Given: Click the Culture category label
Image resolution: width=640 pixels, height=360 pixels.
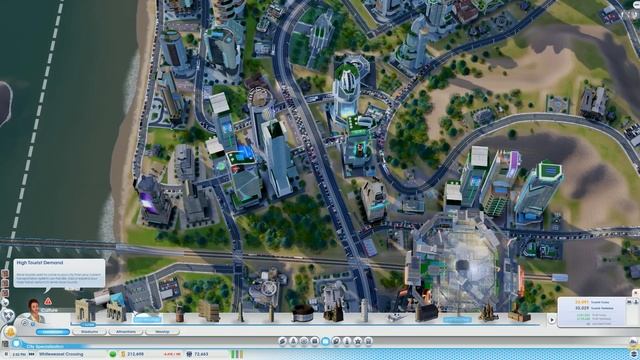Looking at the screenshot, I should click(x=49, y=310).
